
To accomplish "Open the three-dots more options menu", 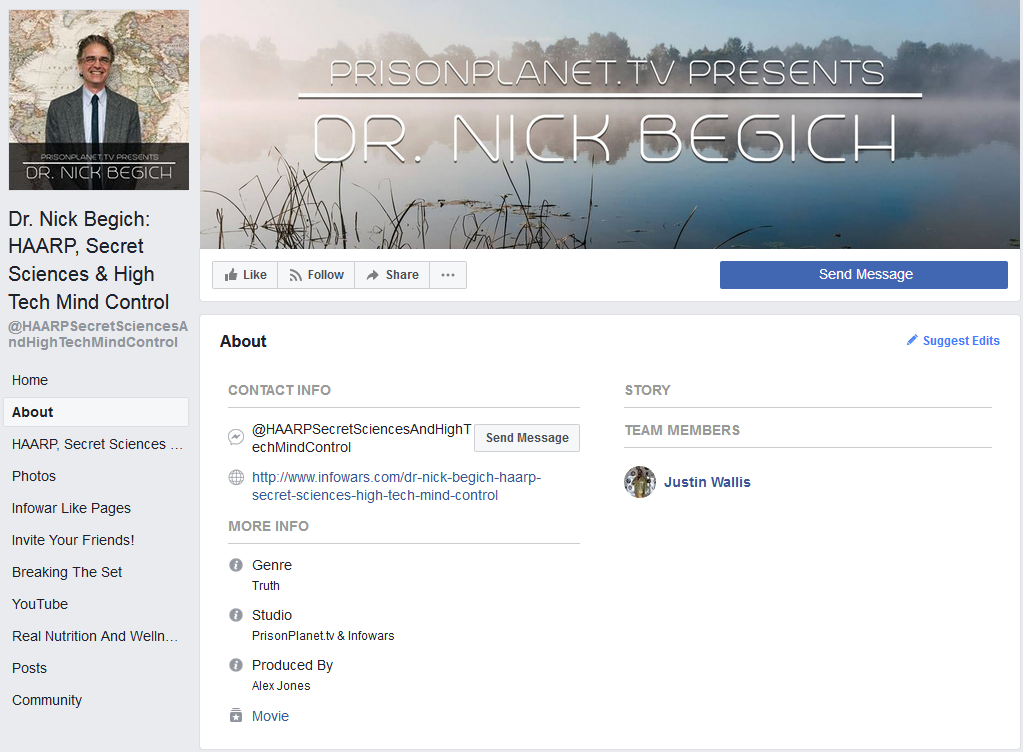I will (x=448, y=275).
